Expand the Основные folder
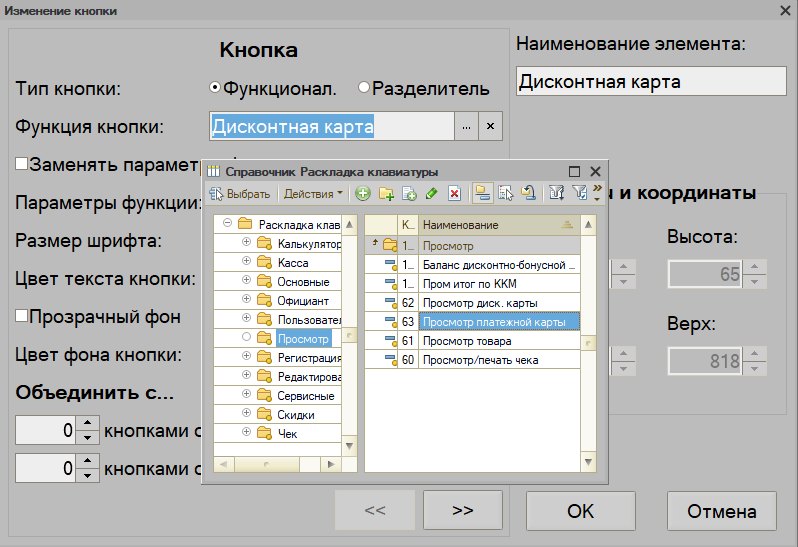Screen dimensions: 798x547 coord(246,280)
